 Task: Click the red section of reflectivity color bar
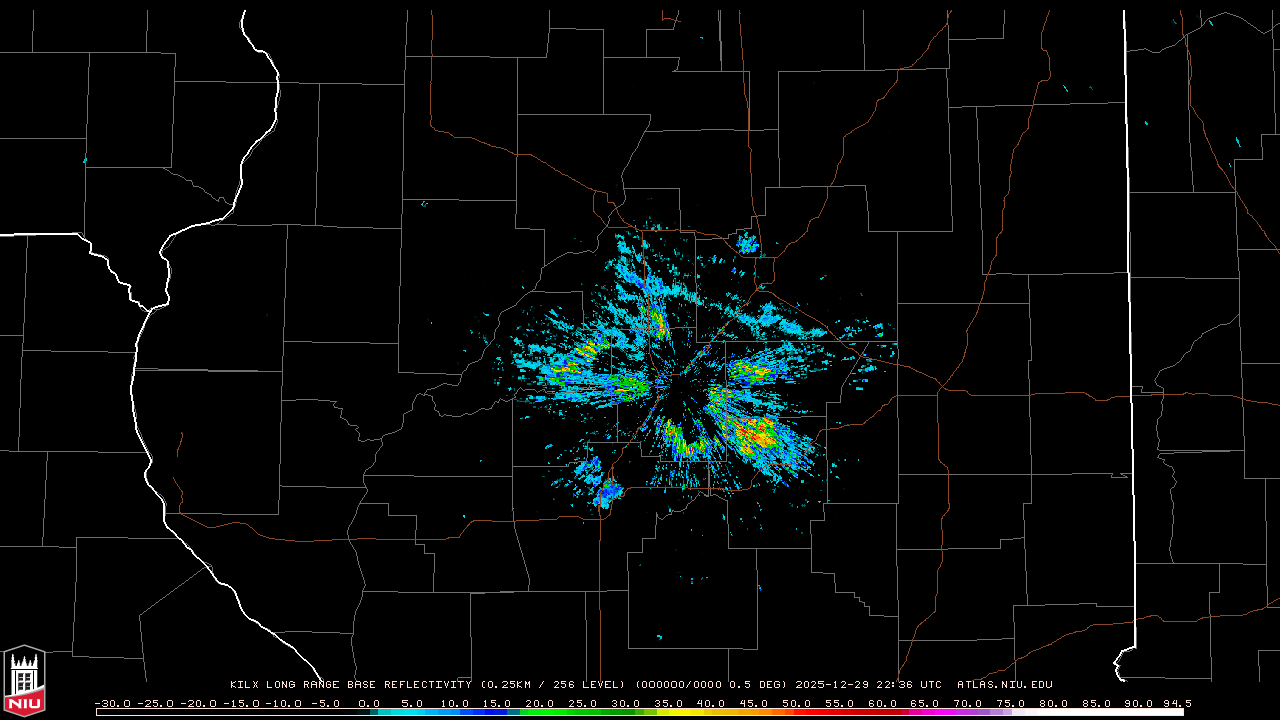850,712
